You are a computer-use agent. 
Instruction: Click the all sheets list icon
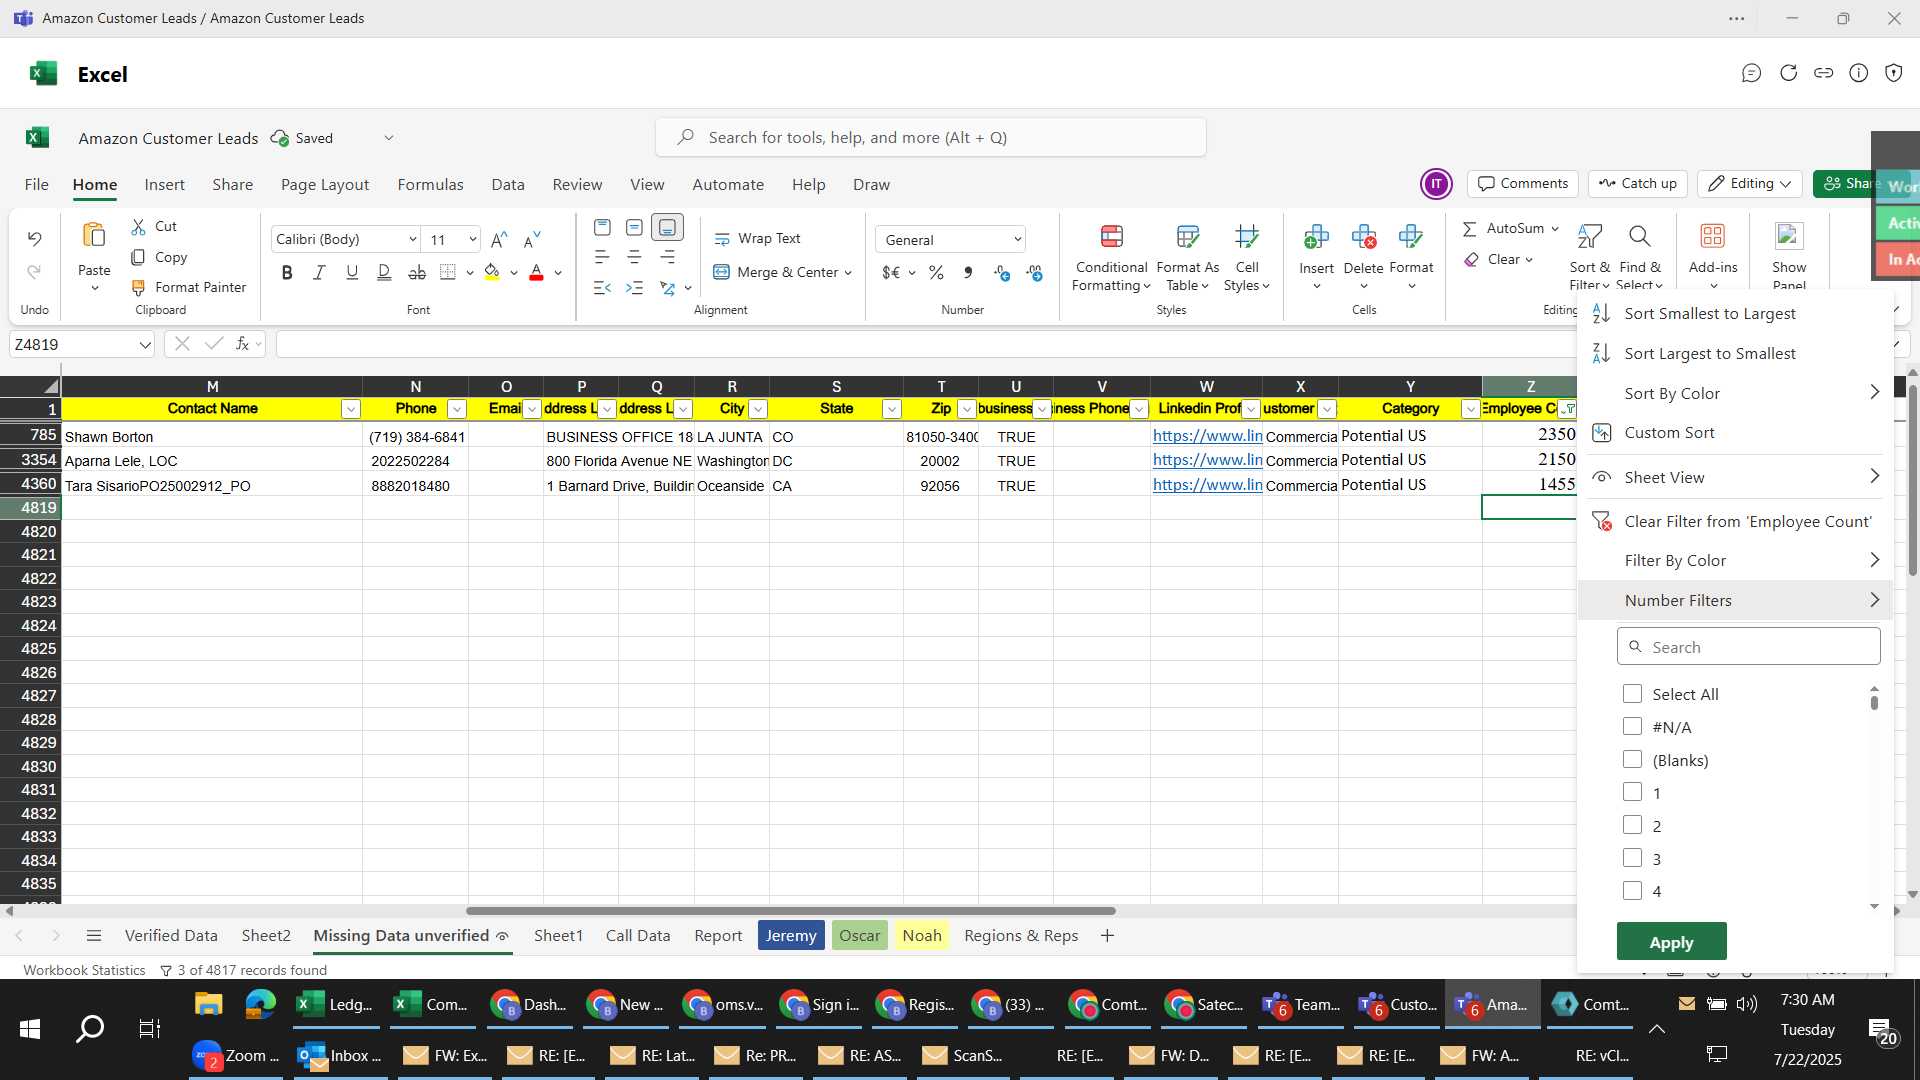click(x=94, y=936)
